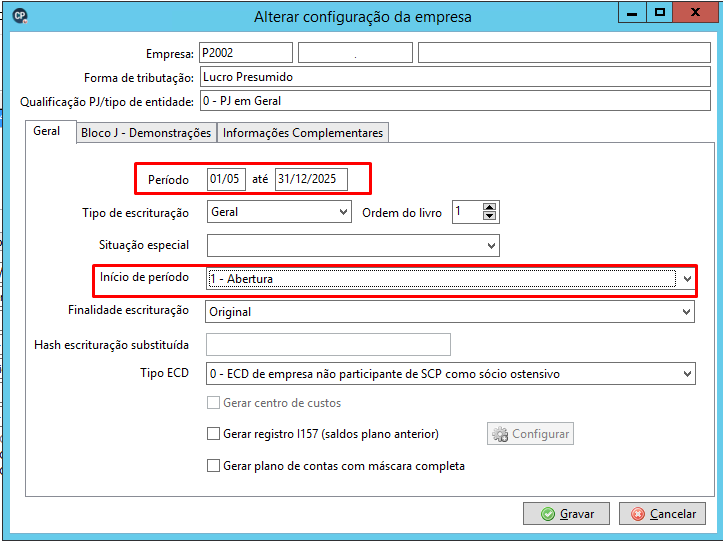Open the Informações Complementares tab

tap(303, 133)
